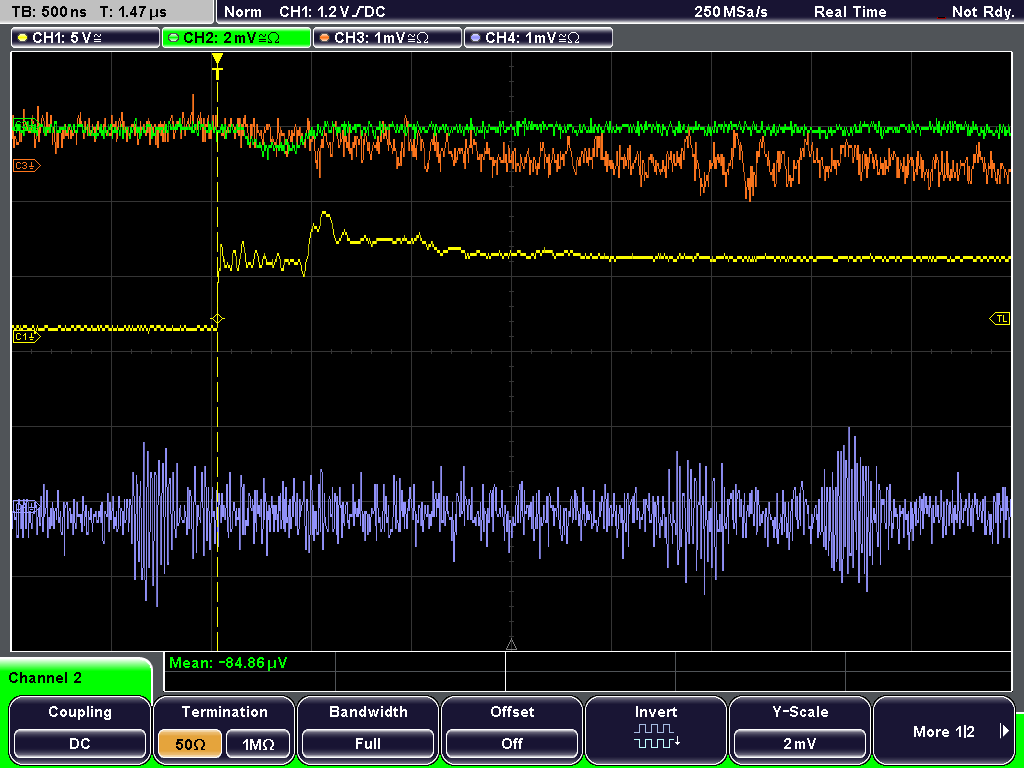Click the 250 MSa/s sample rate readout

(731, 12)
